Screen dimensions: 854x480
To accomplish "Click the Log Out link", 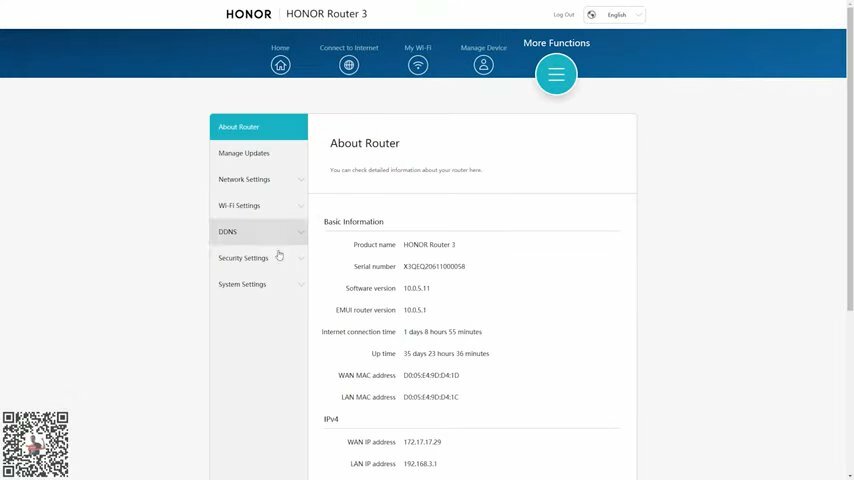I will tap(564, 15).
